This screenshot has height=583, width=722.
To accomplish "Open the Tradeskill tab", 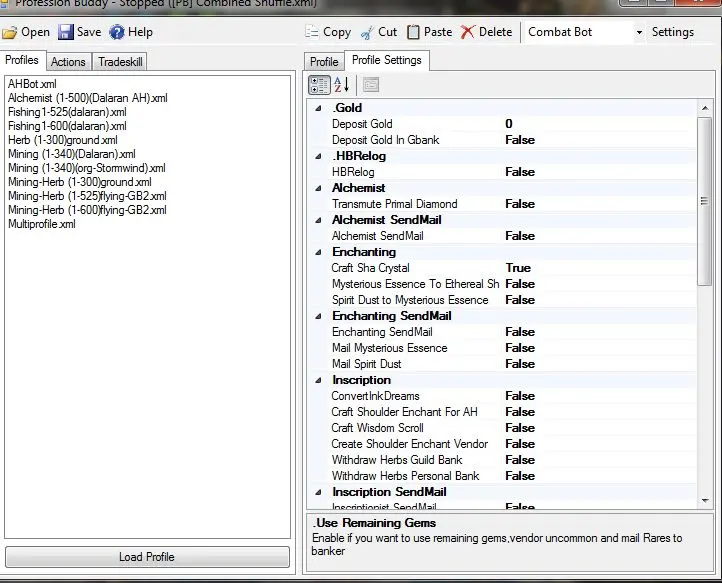I will (120, 62).
